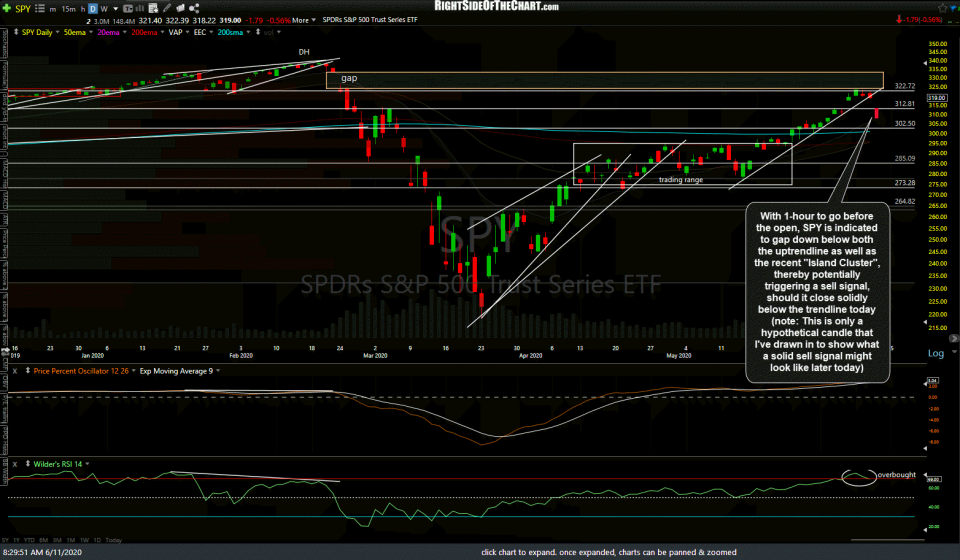Click the layout pages icon
This screenshot has width=960, height=560.
tap(181, 9)
